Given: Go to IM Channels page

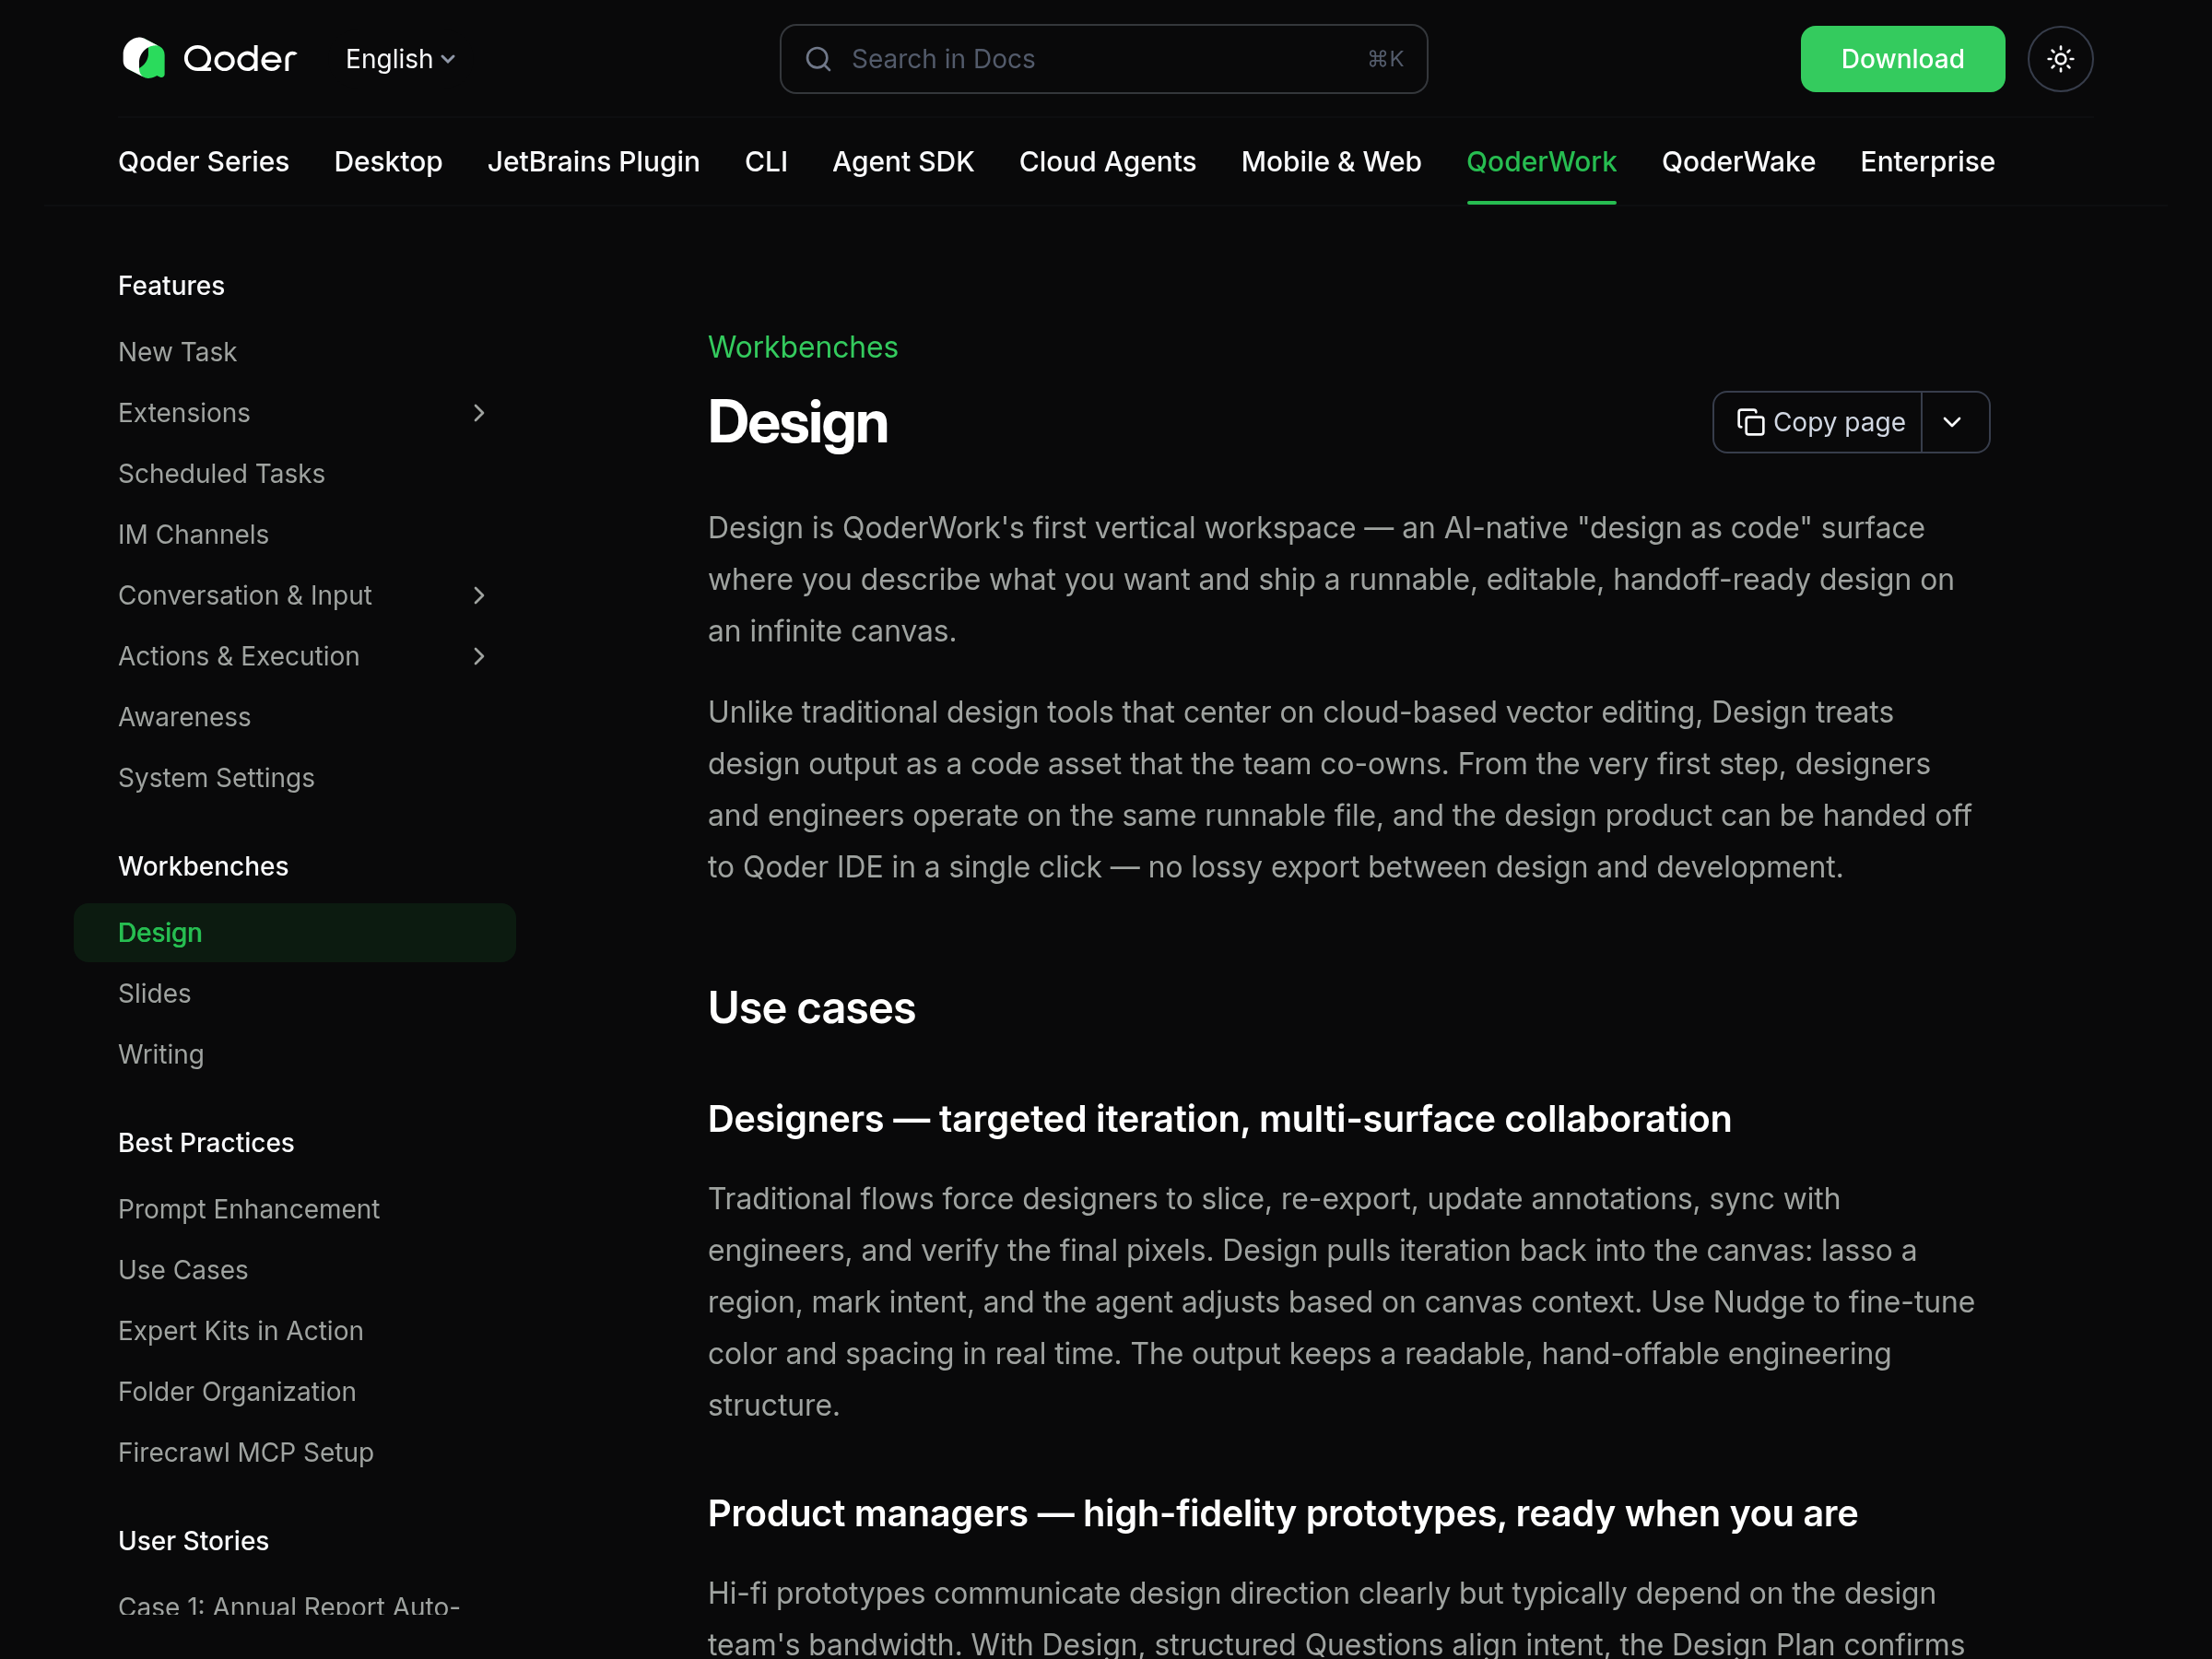Looking at the screenshot, I should click(x=193, y=535).
